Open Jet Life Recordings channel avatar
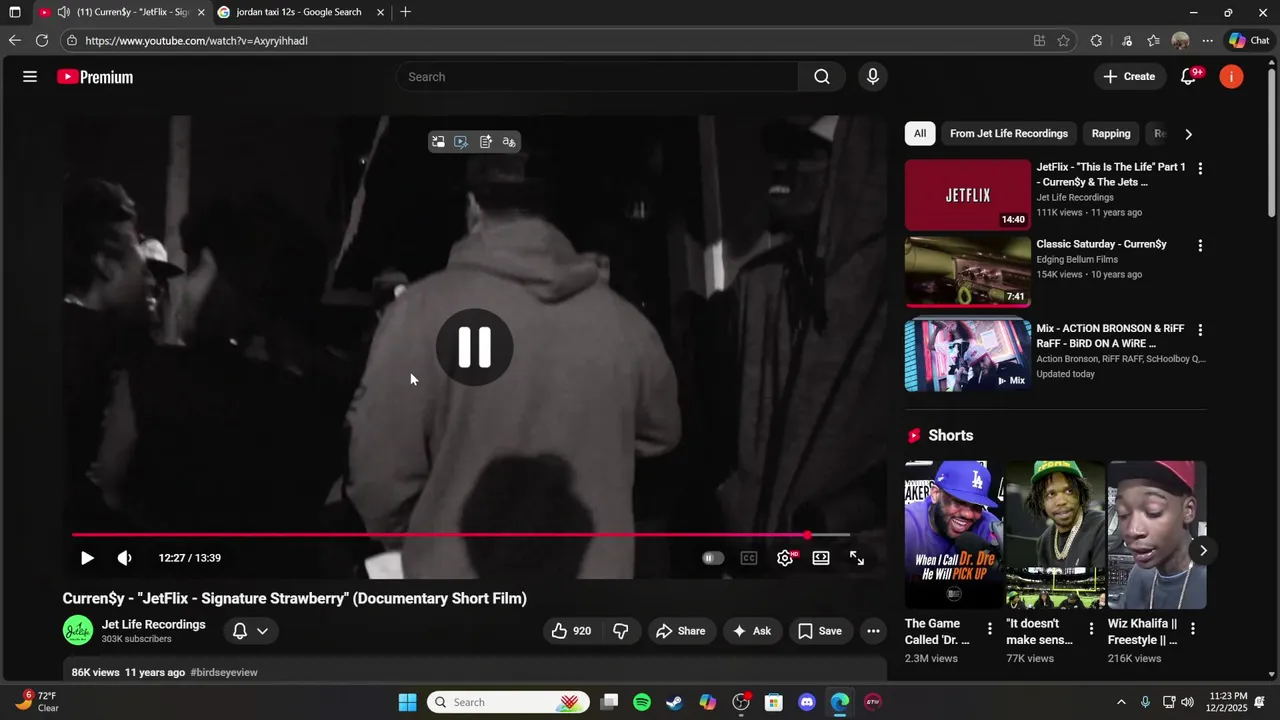The height and width of the screenshot is (720, 1280). click(78, 631)
